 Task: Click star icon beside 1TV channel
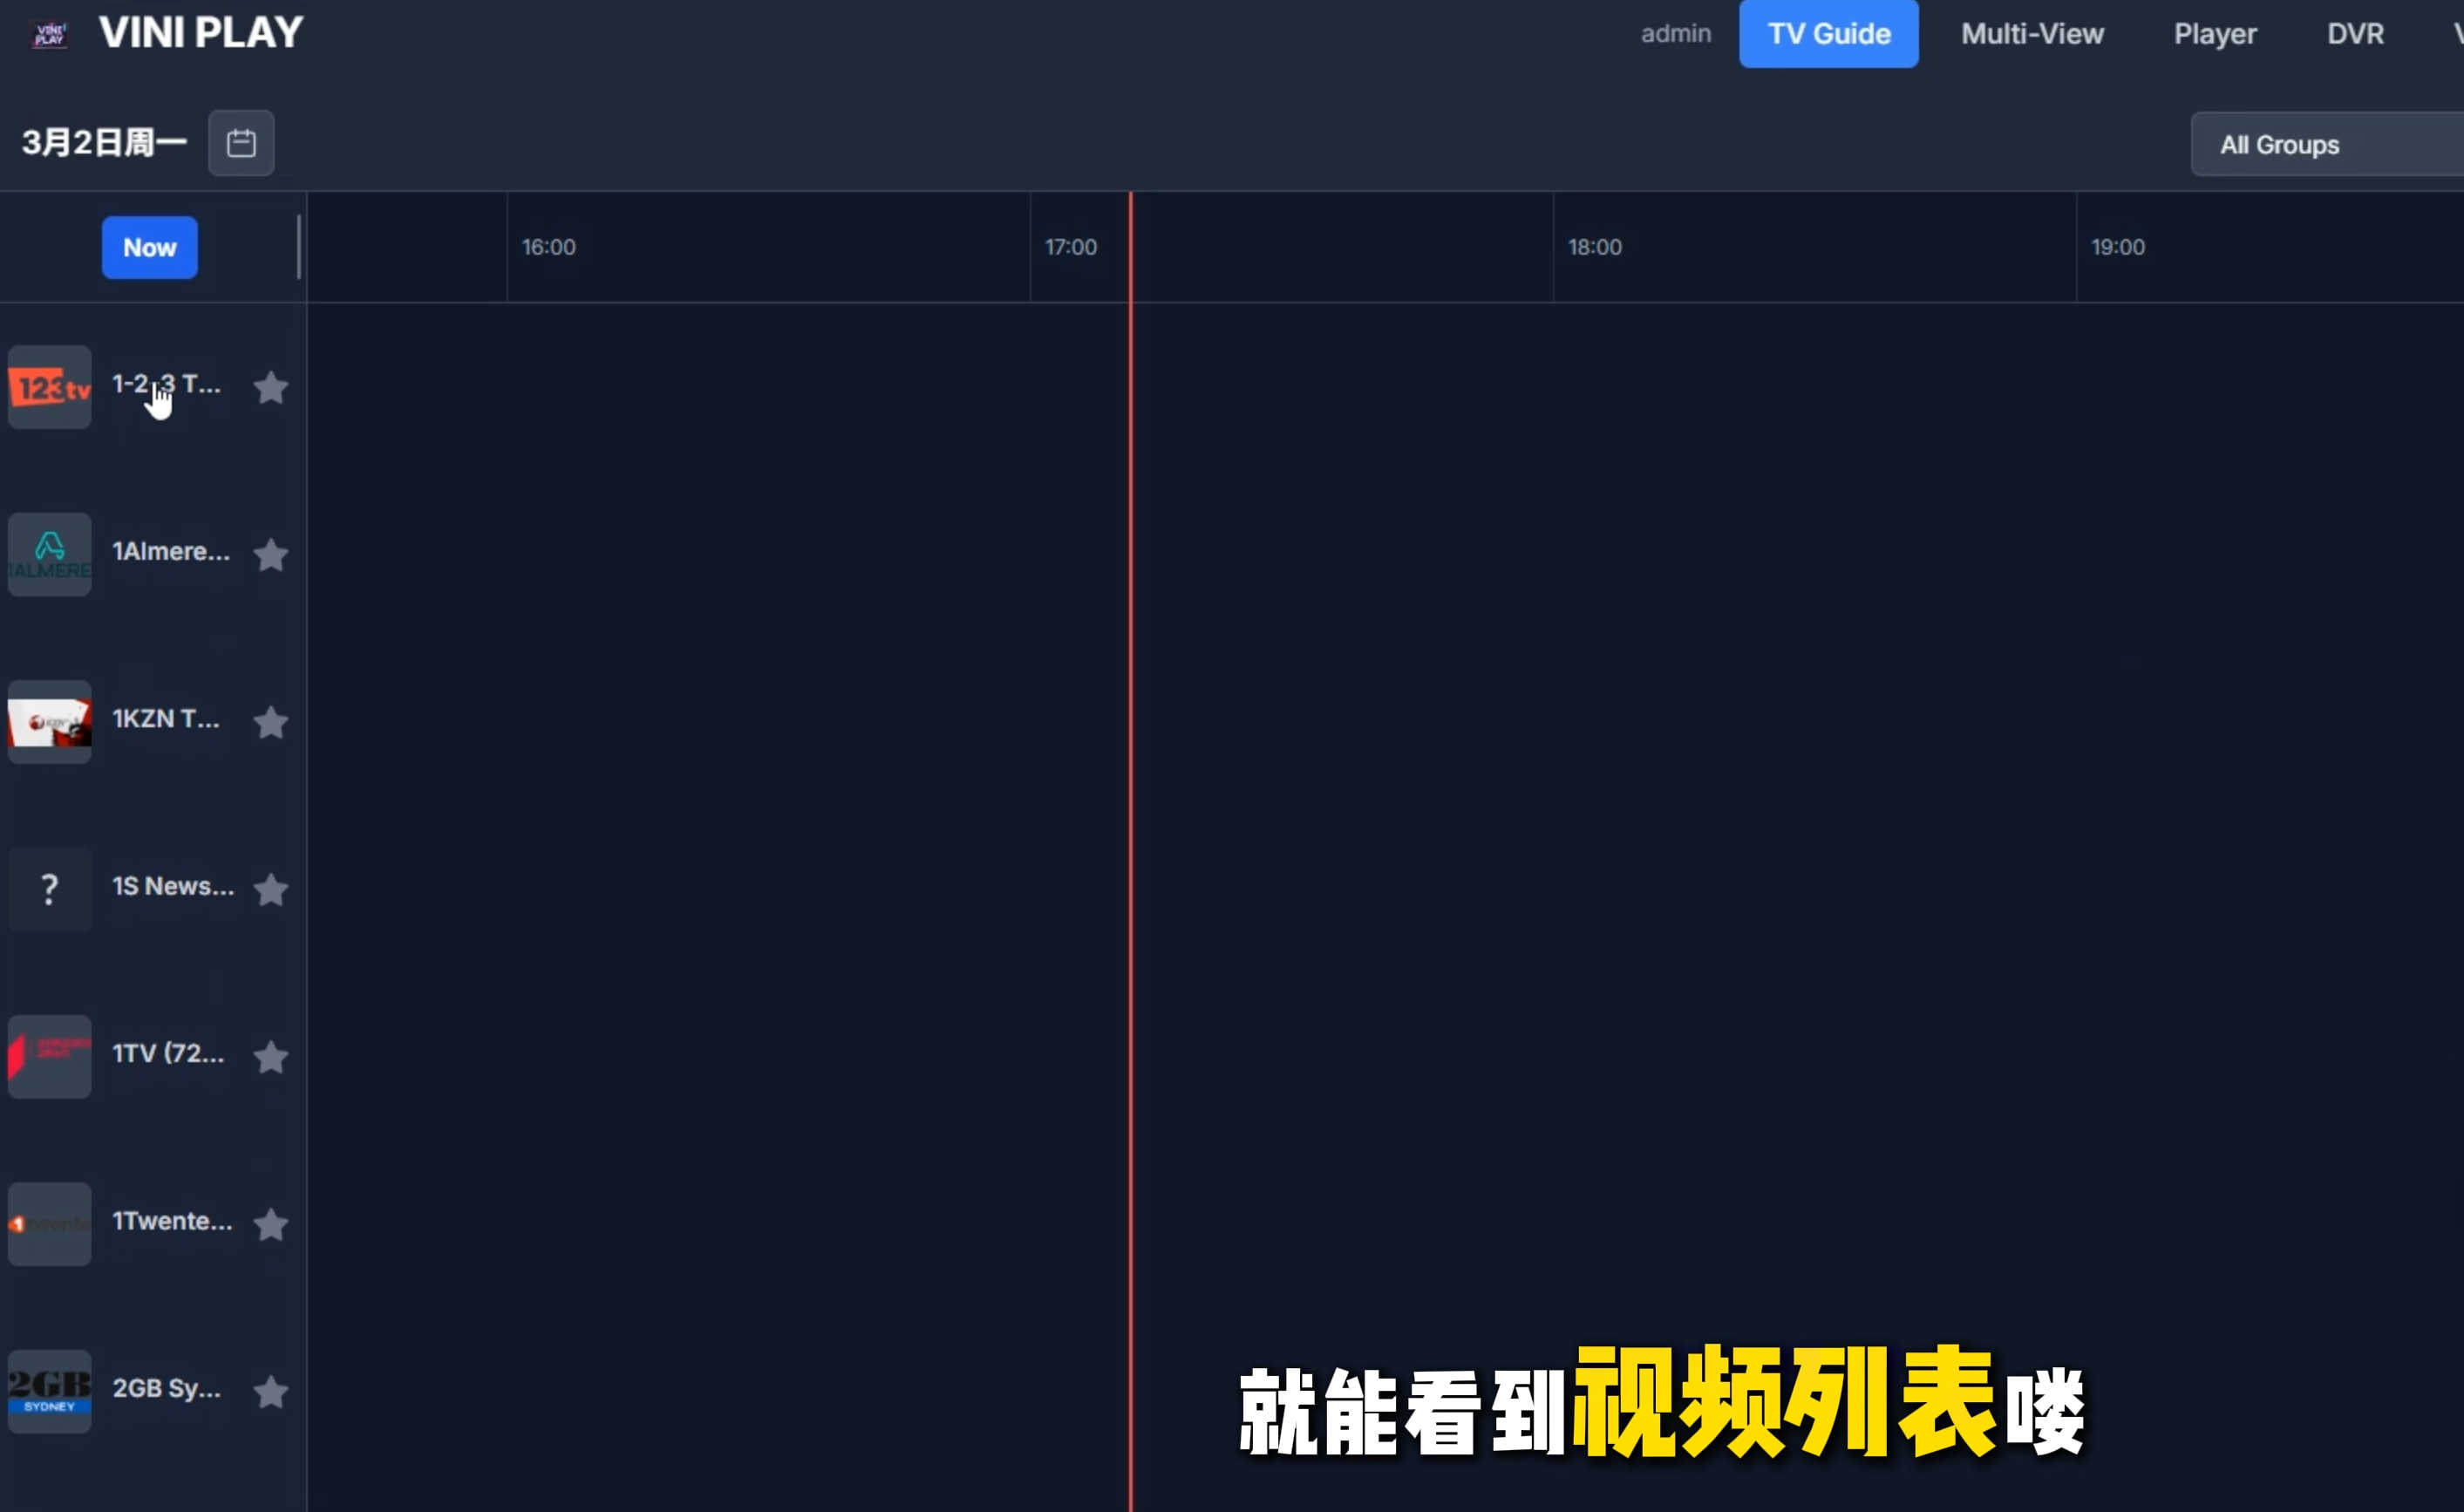271,1057
